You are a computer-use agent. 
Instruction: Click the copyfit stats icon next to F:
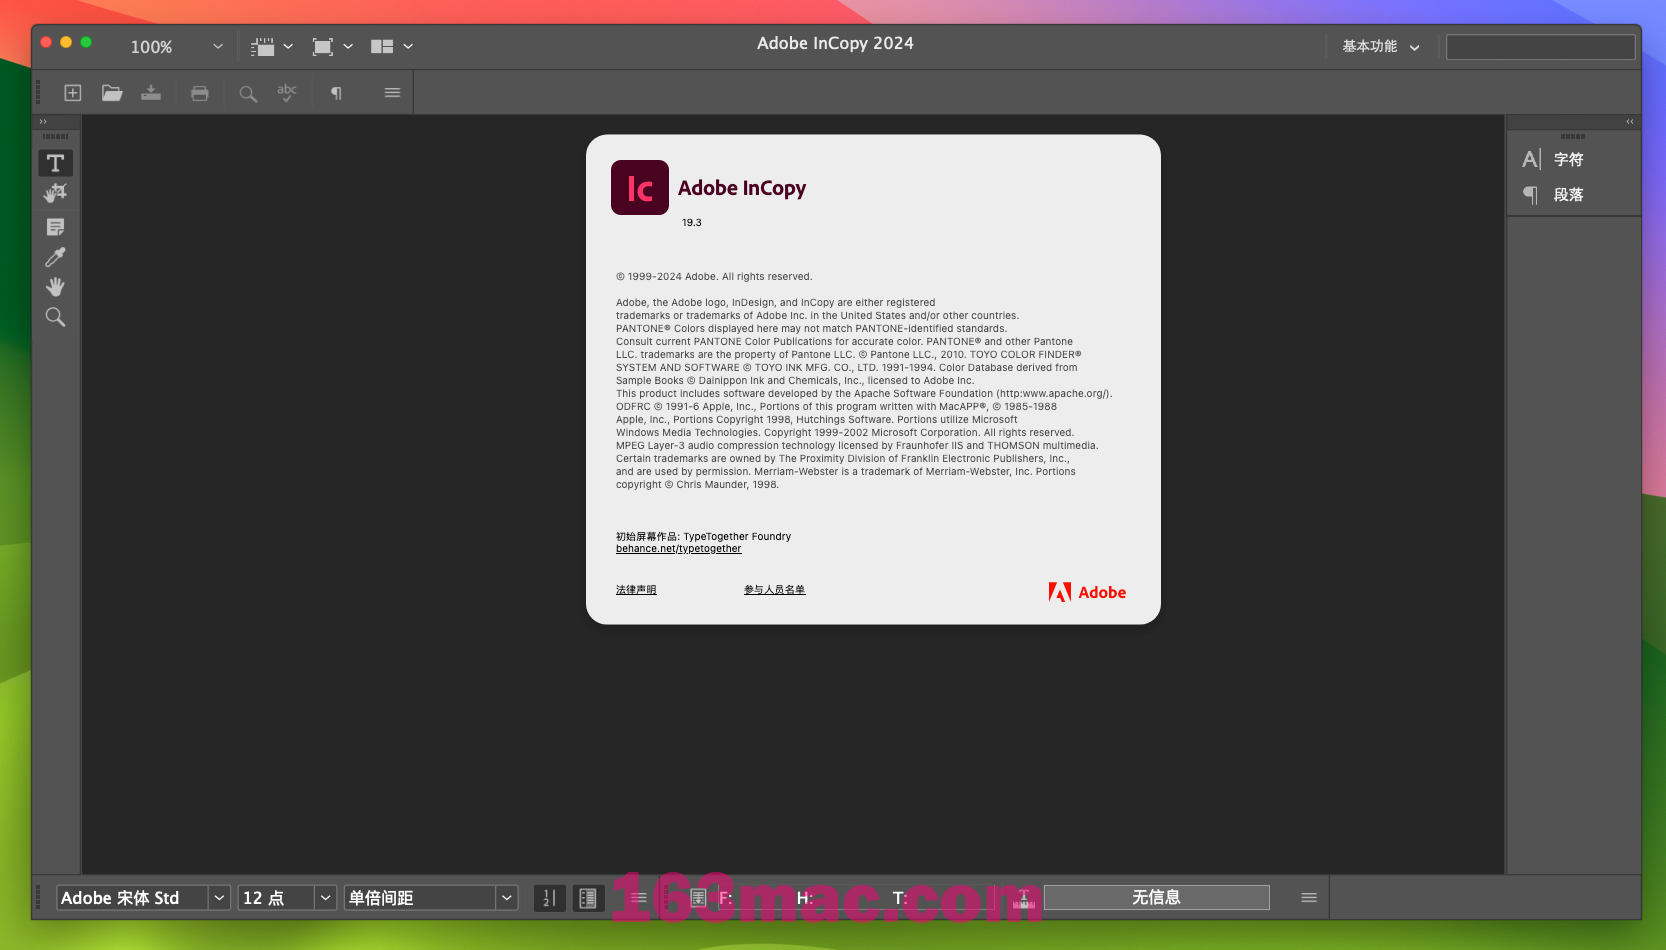tap(698, 898)
